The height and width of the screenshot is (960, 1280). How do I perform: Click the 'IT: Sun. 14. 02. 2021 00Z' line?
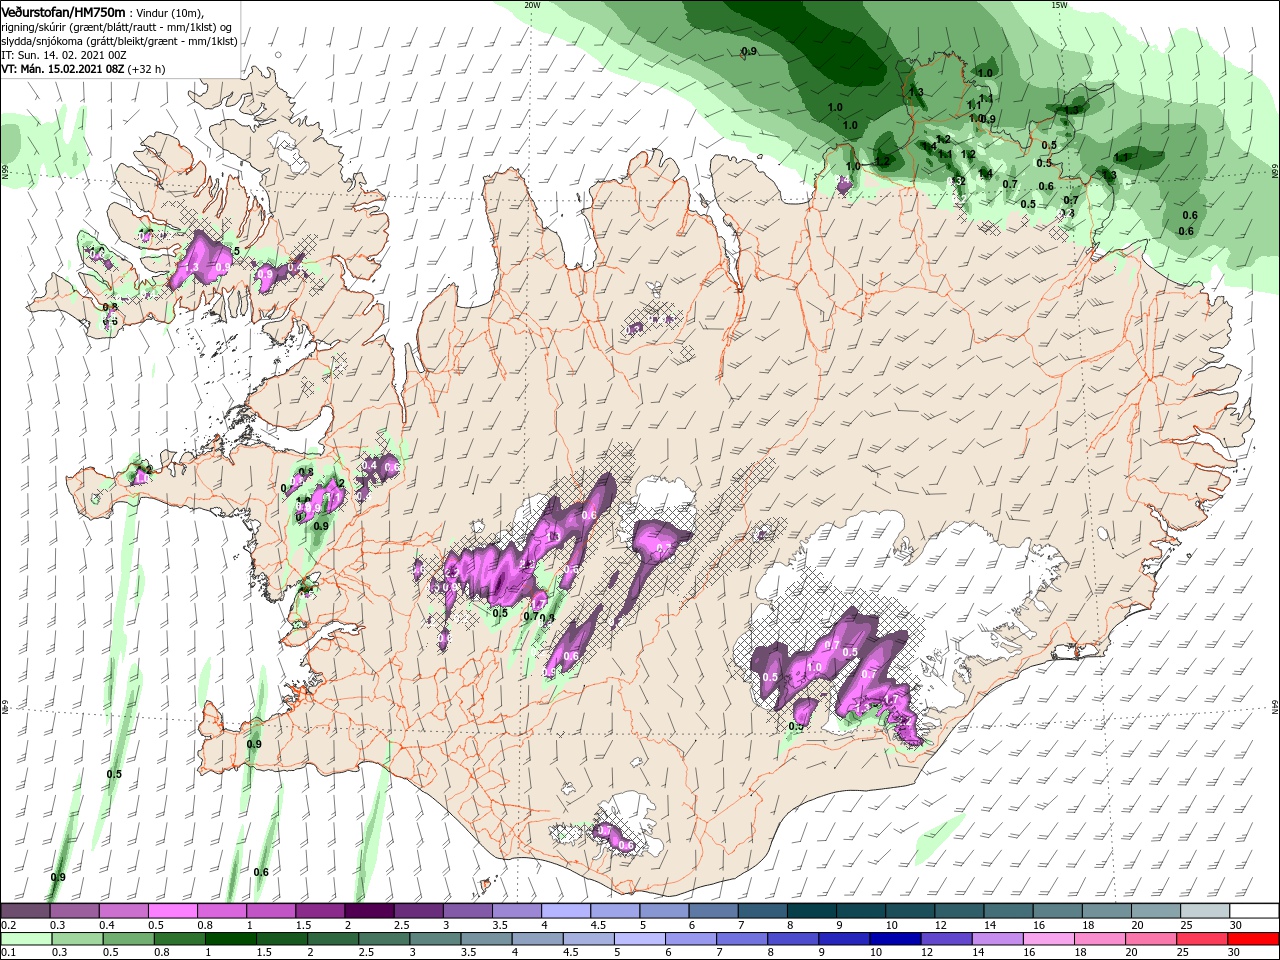(x=65, y=55)
